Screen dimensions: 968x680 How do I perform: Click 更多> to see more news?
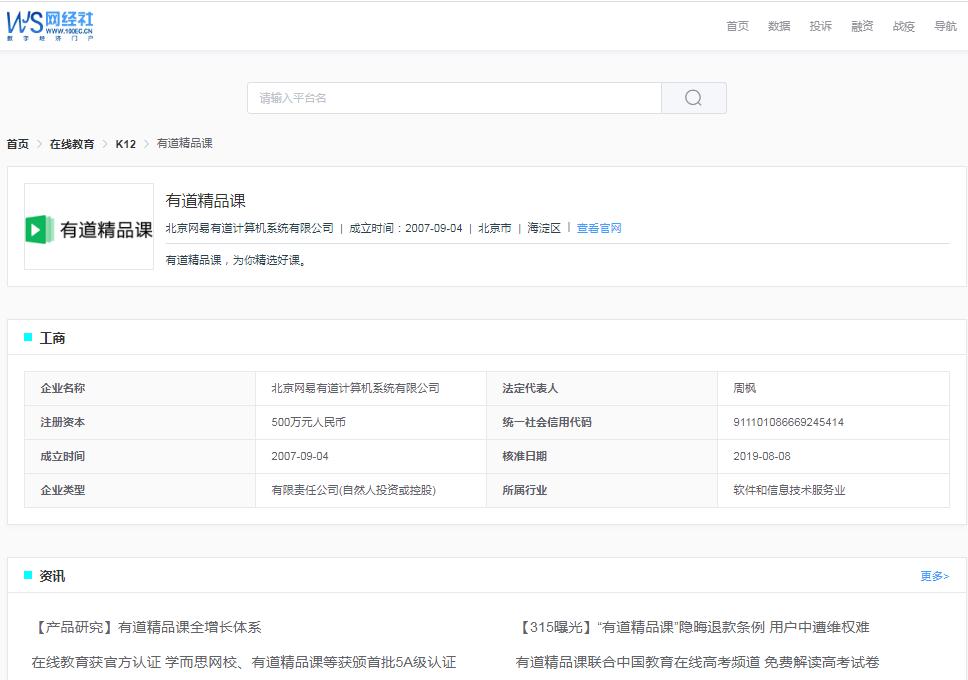[934, 576]
